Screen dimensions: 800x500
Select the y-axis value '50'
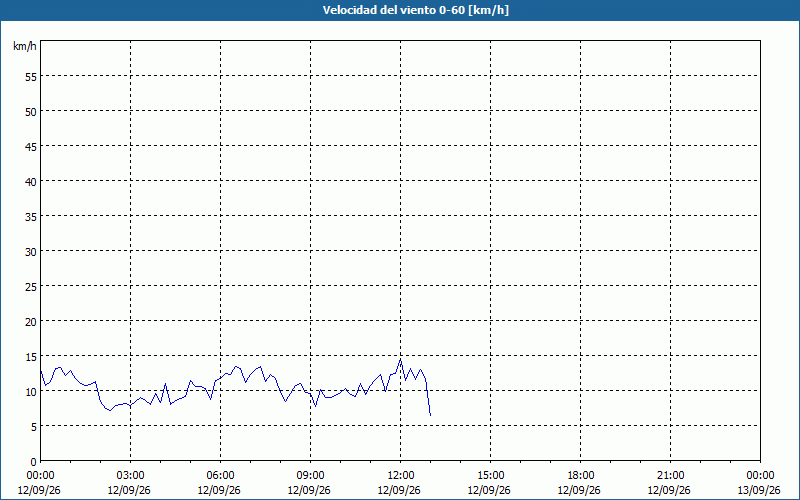pos(31,112)
